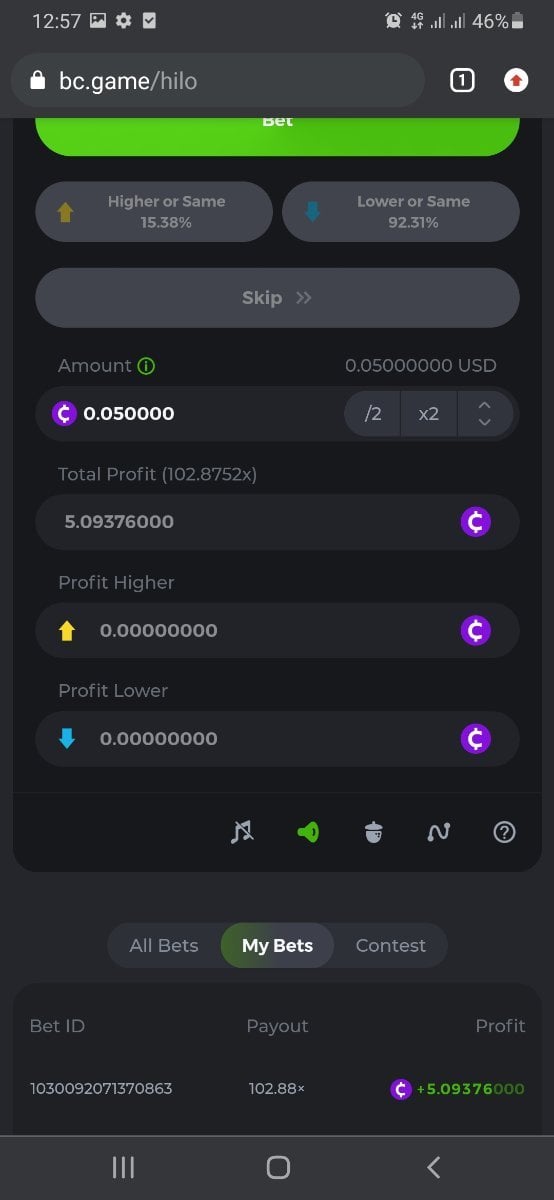Tap the browser update arrow icon

[x=516, y=81]
